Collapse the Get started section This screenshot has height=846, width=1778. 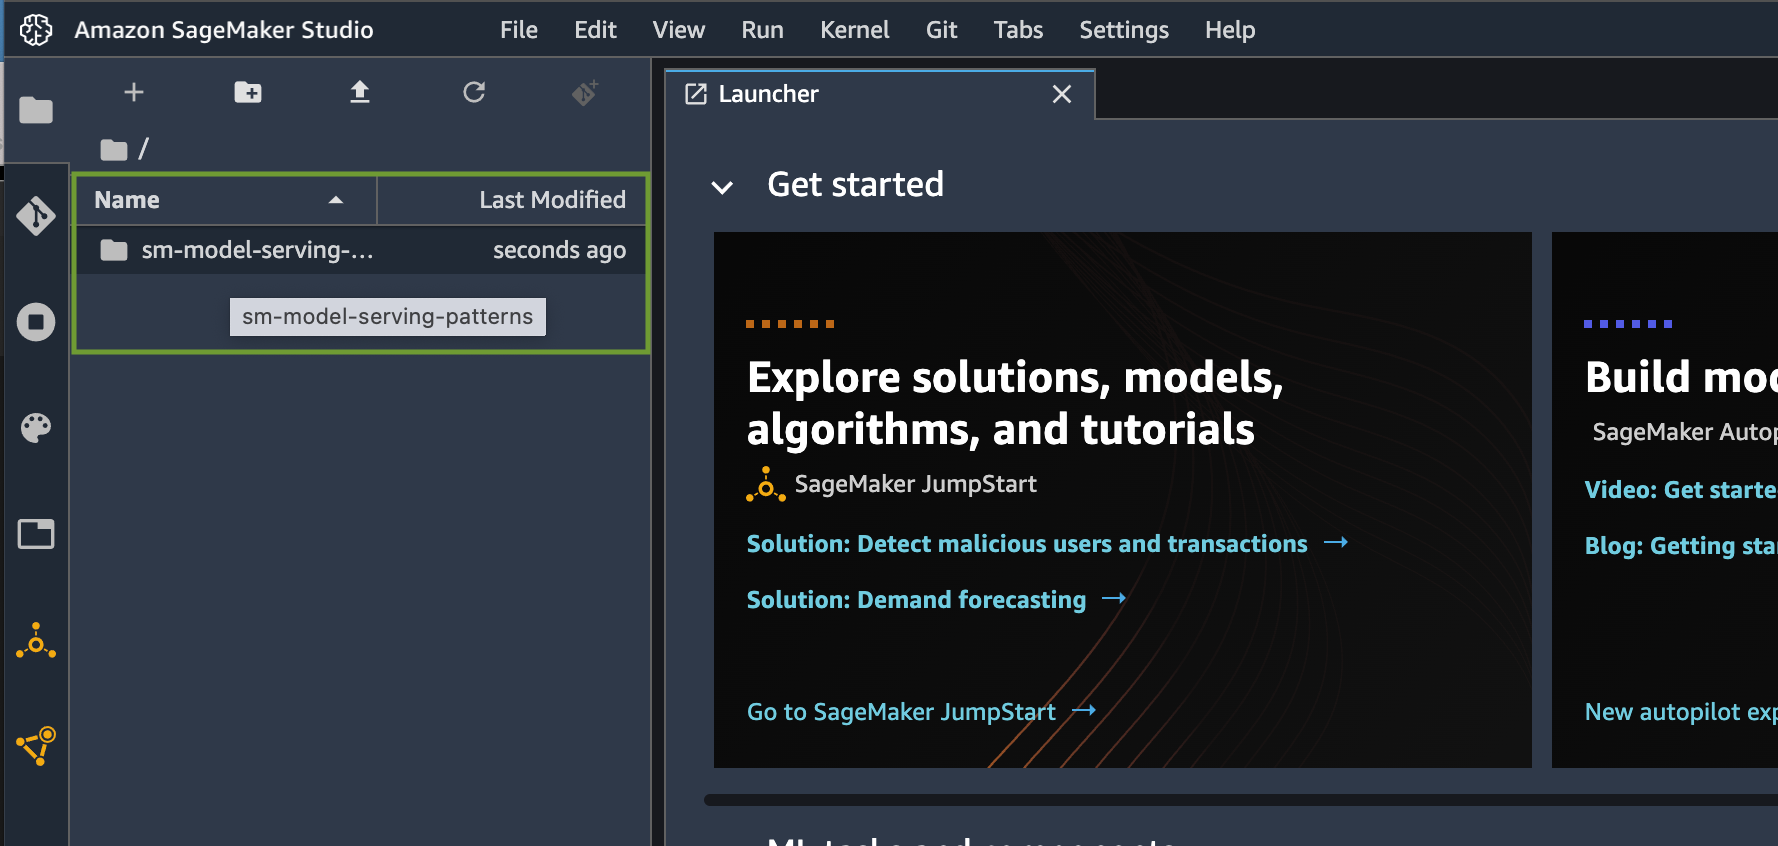click(x=722, y=187)
